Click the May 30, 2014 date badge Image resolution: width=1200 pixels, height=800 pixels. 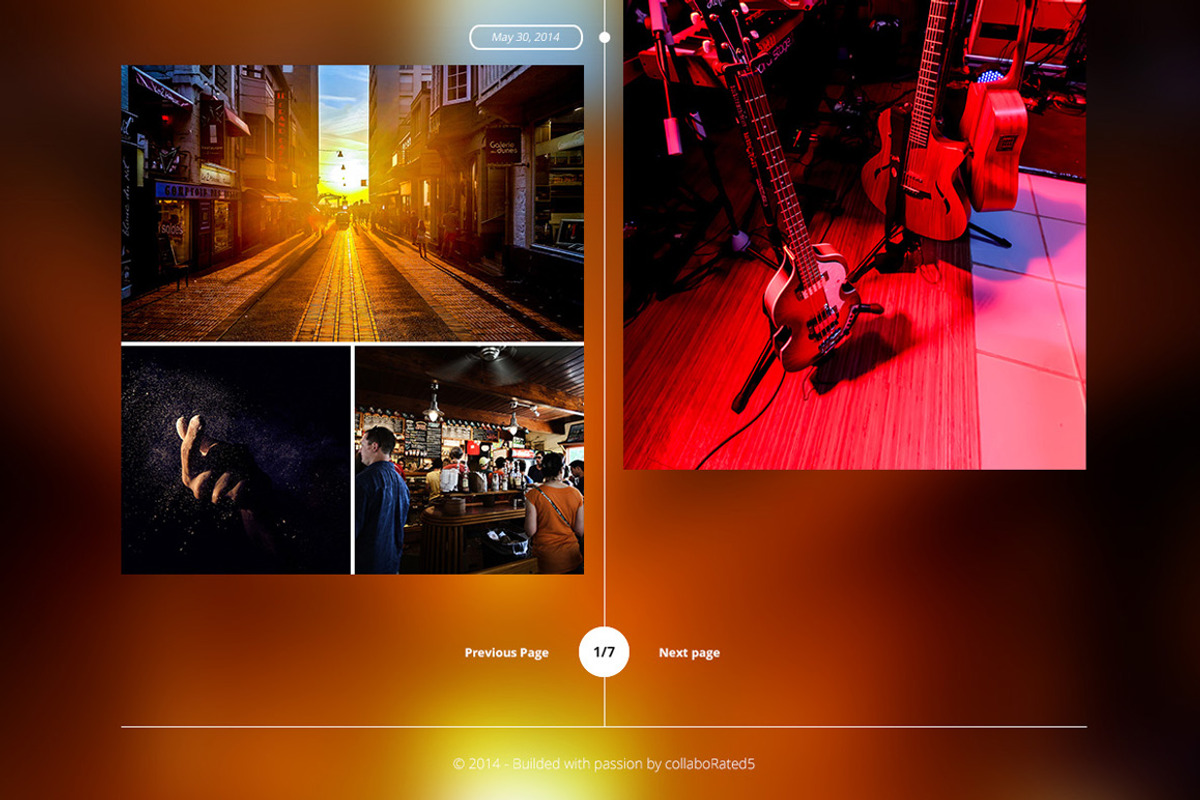526,37
